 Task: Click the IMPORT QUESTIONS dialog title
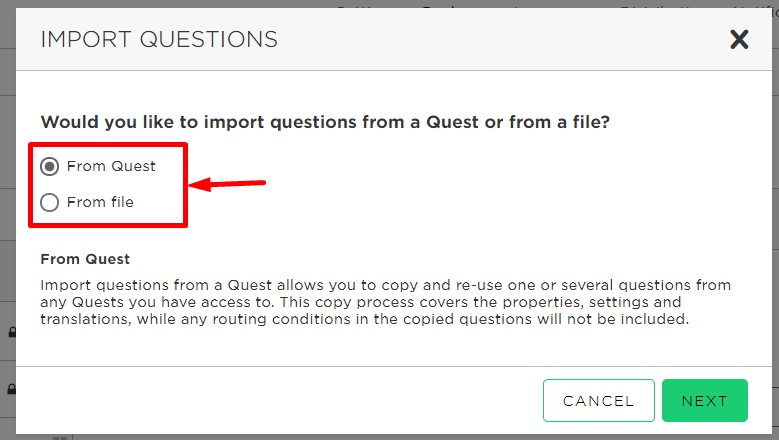tap(159, 39)
